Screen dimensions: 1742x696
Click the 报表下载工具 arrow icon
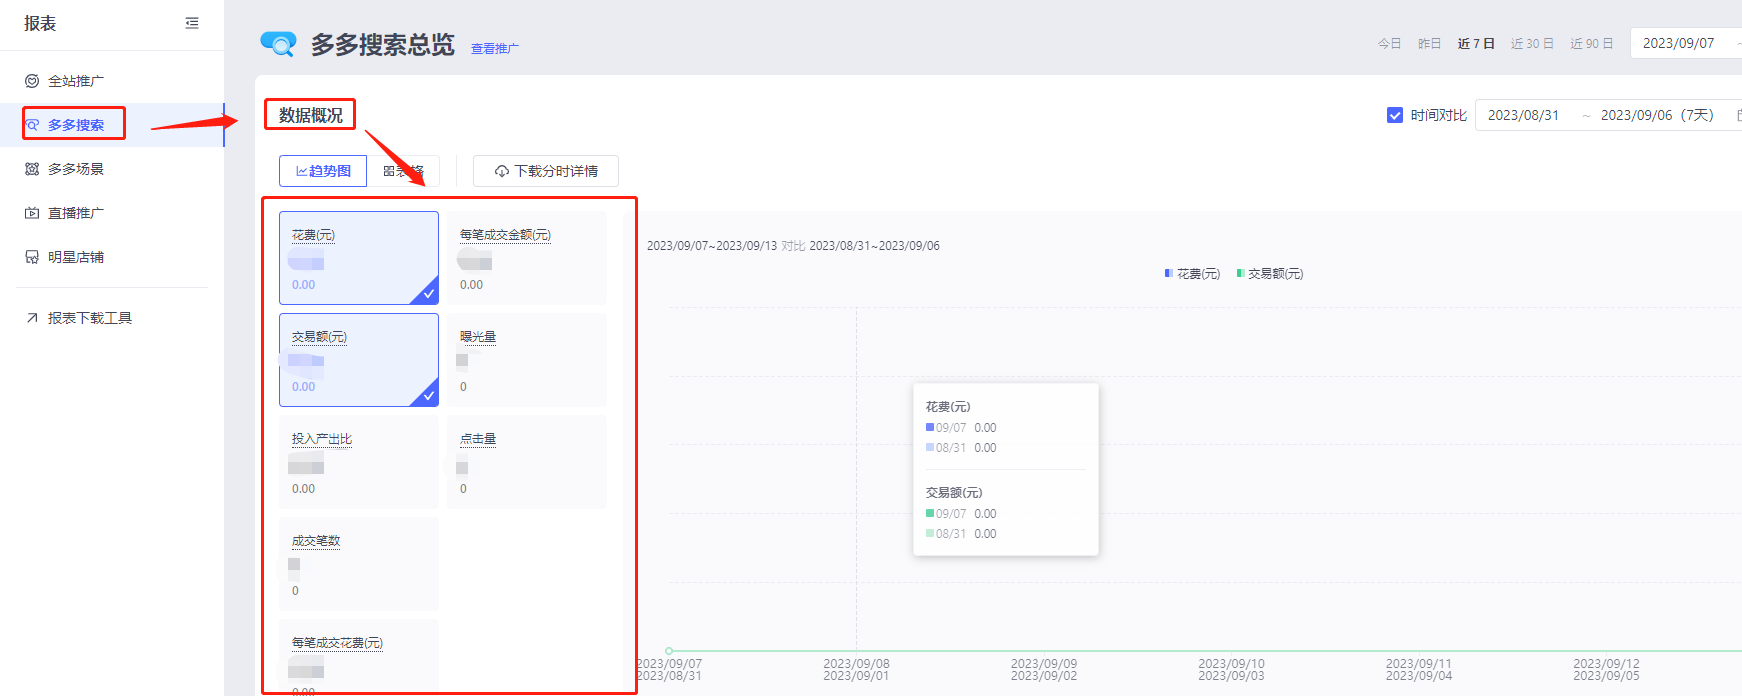(32, 318)
